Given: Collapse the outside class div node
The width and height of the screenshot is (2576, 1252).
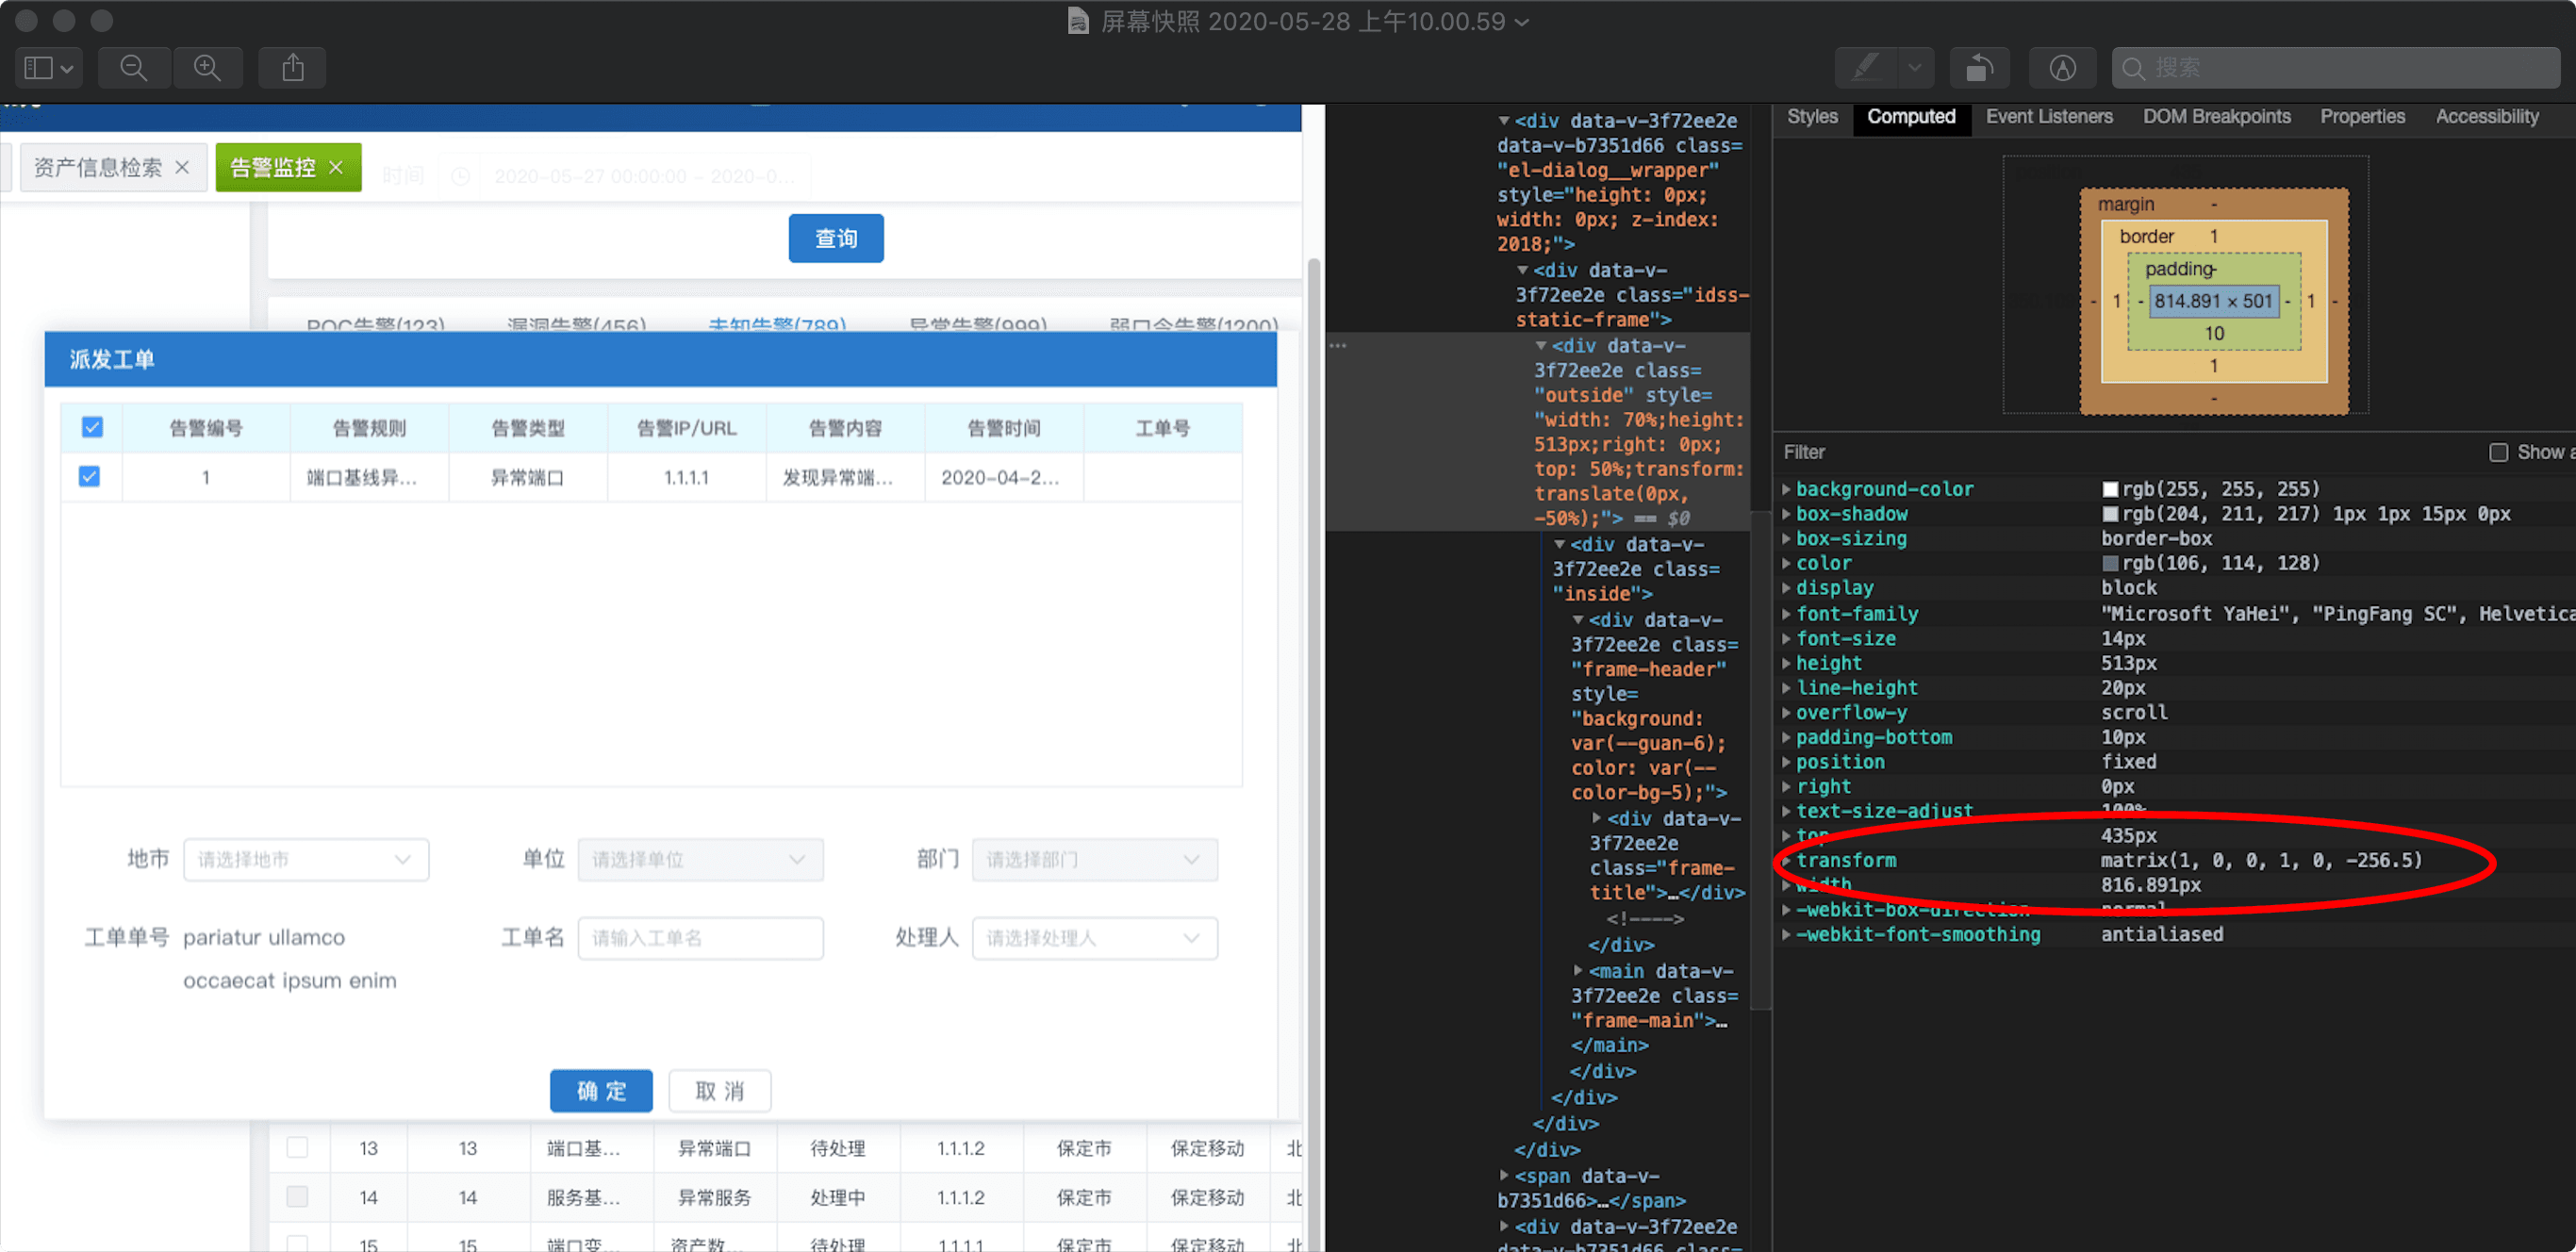Looking at the screenshot, I should click(1541, 345).
